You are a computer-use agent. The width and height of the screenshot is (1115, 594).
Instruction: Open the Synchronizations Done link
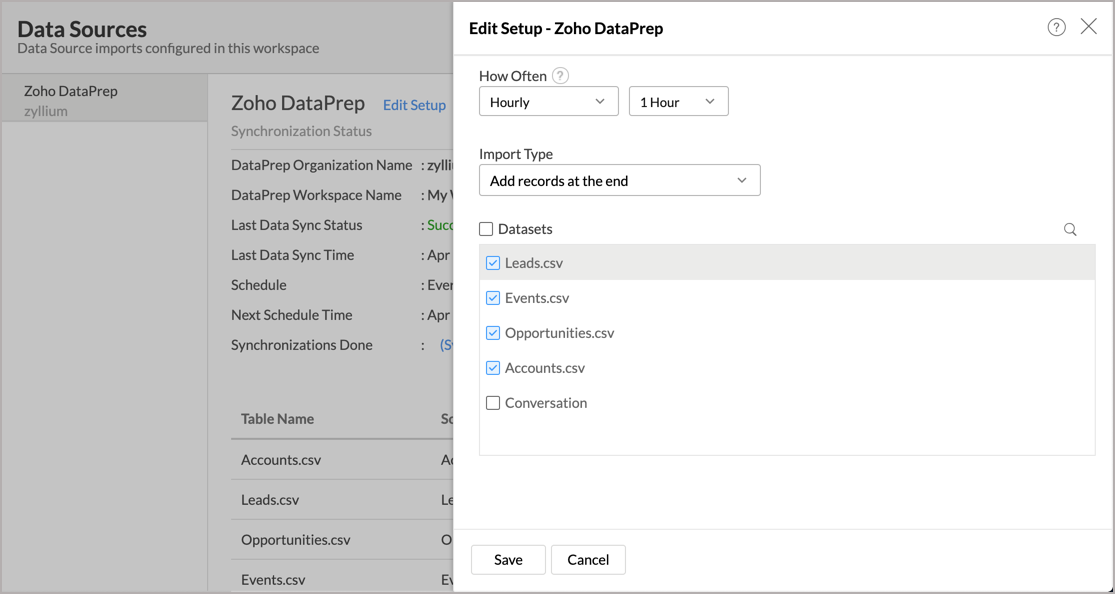pyautogui.click(x=452, y=344)
